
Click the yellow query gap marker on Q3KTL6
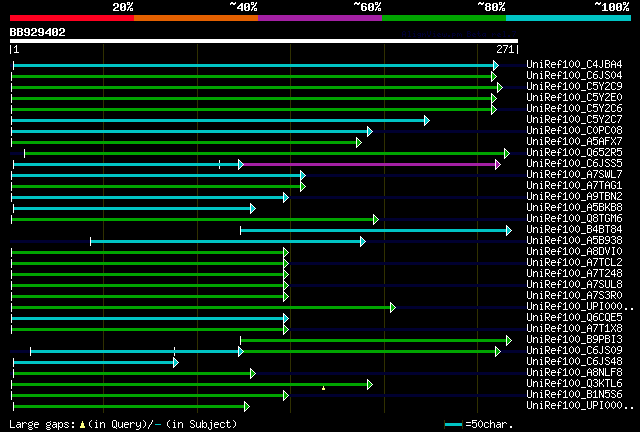323,388
